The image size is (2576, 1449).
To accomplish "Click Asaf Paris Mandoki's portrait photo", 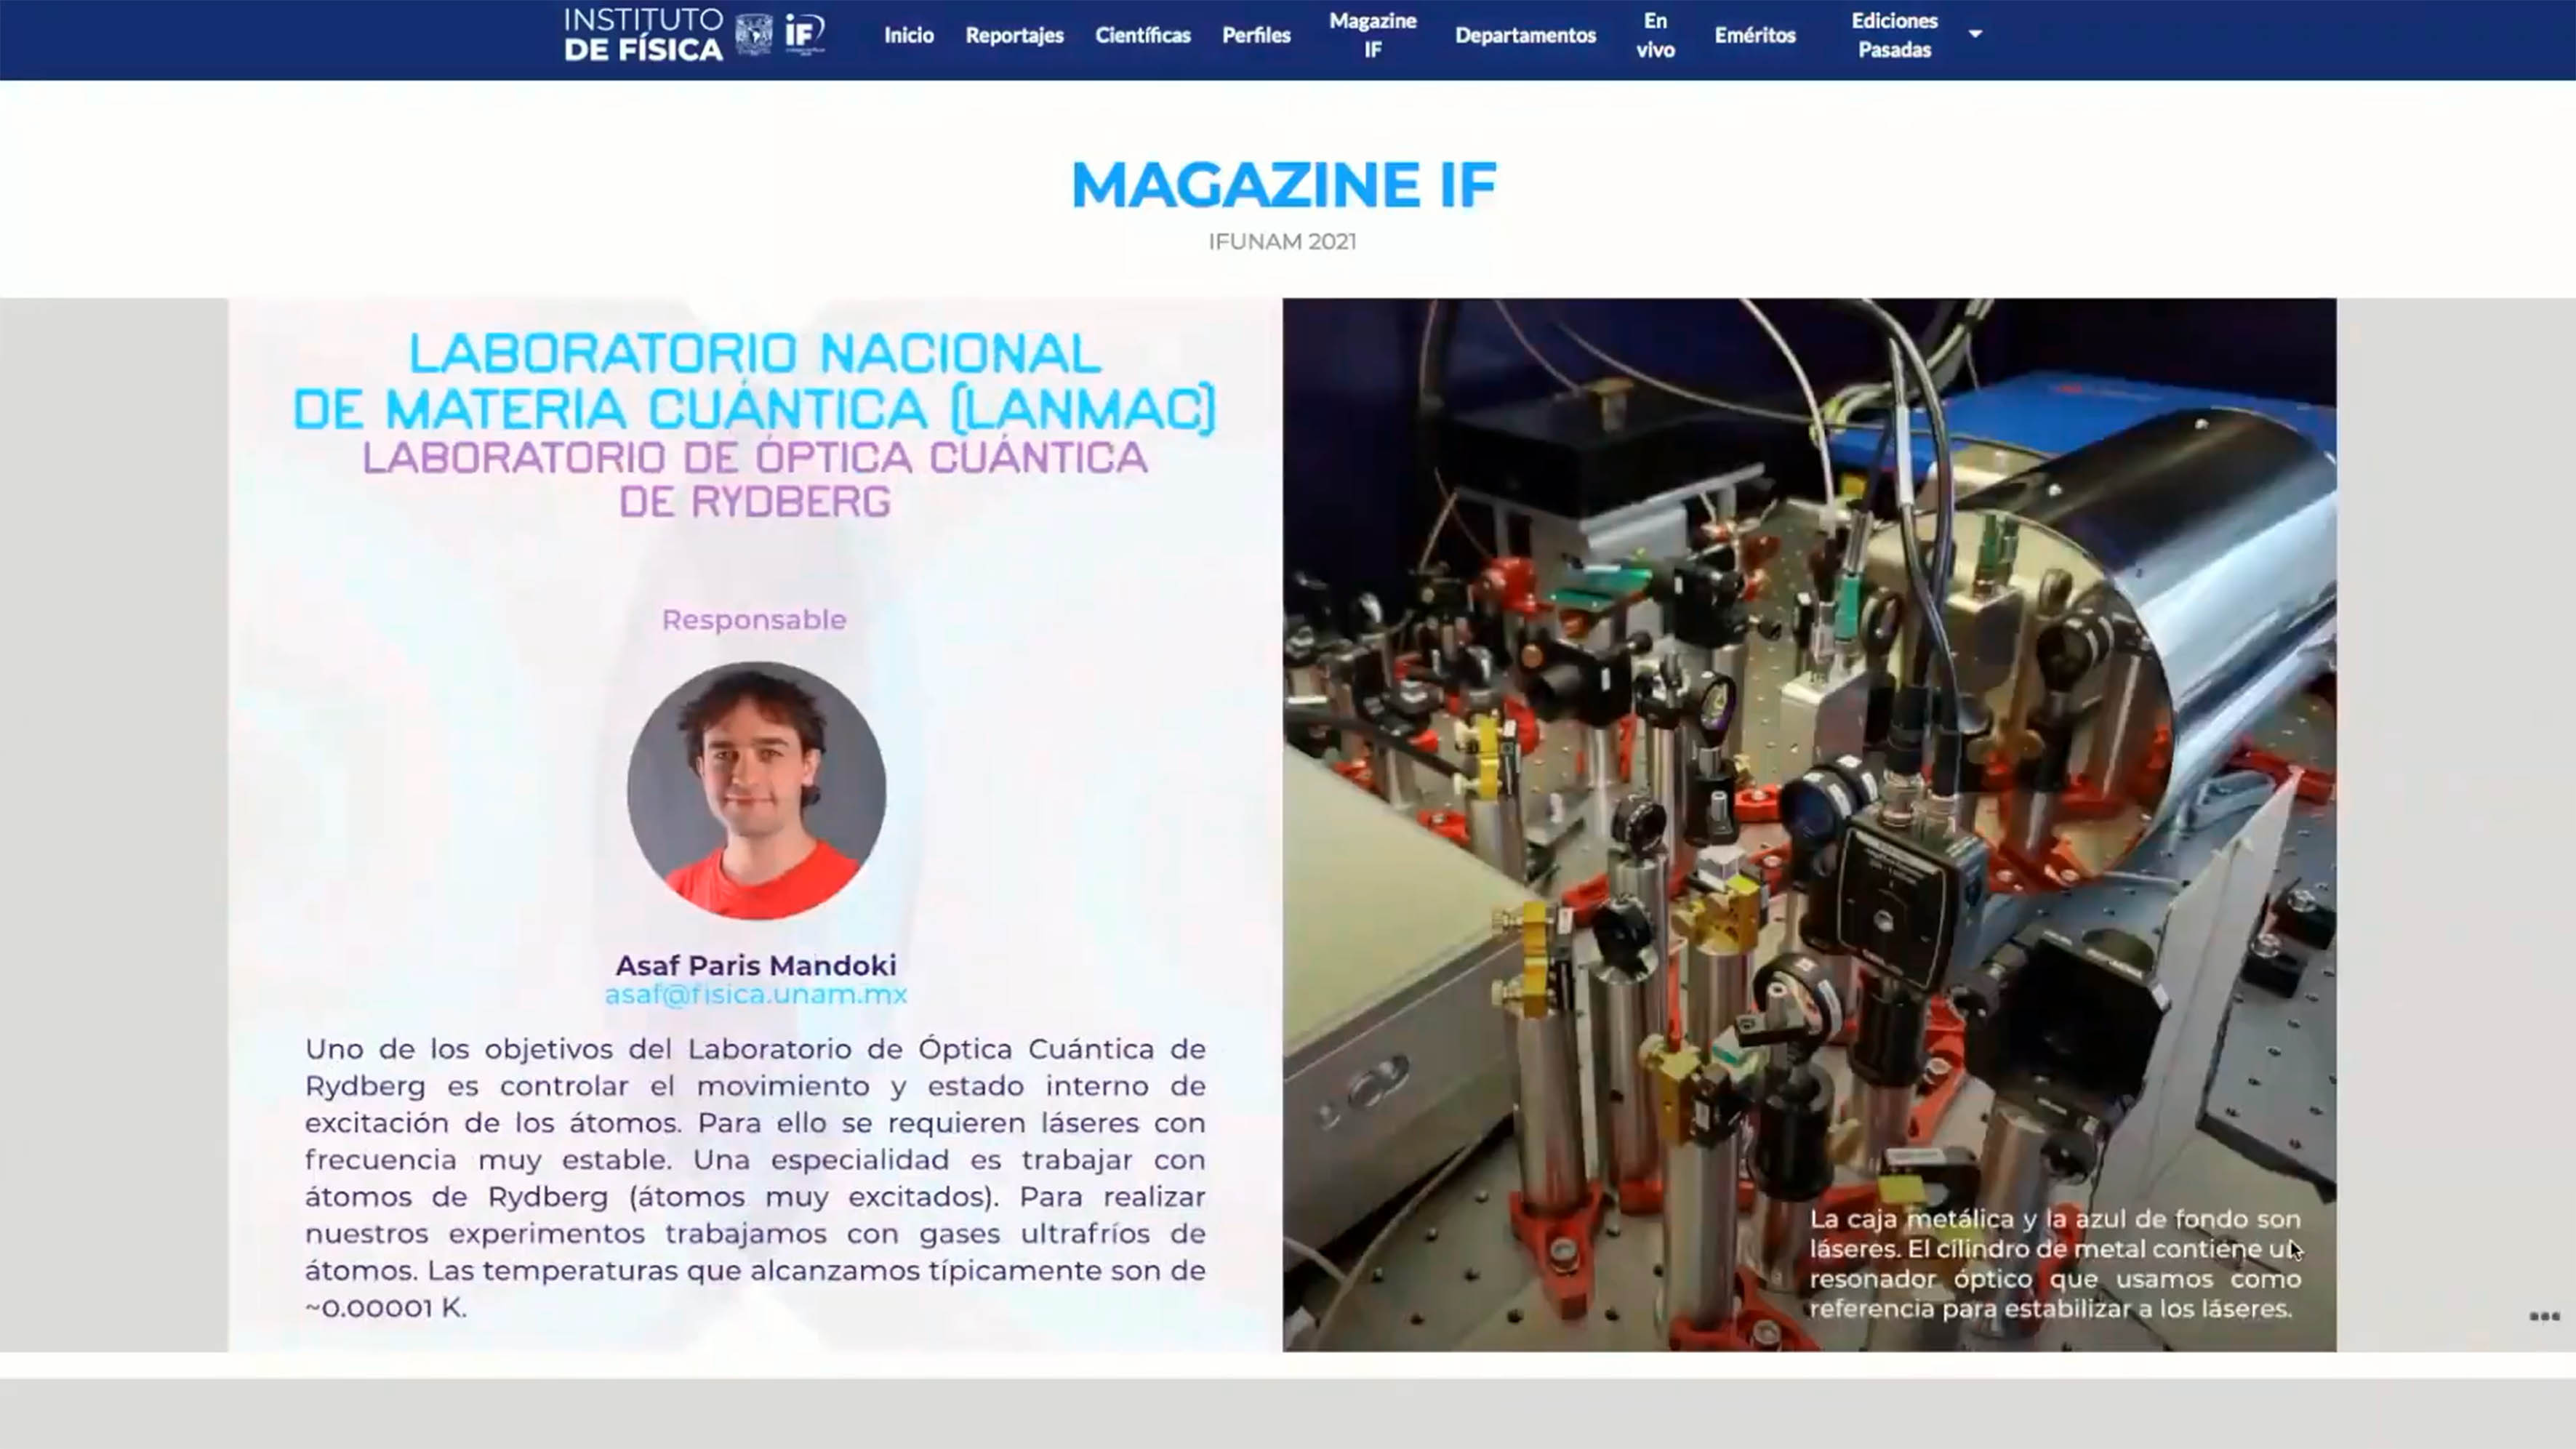I will [756, 790].
